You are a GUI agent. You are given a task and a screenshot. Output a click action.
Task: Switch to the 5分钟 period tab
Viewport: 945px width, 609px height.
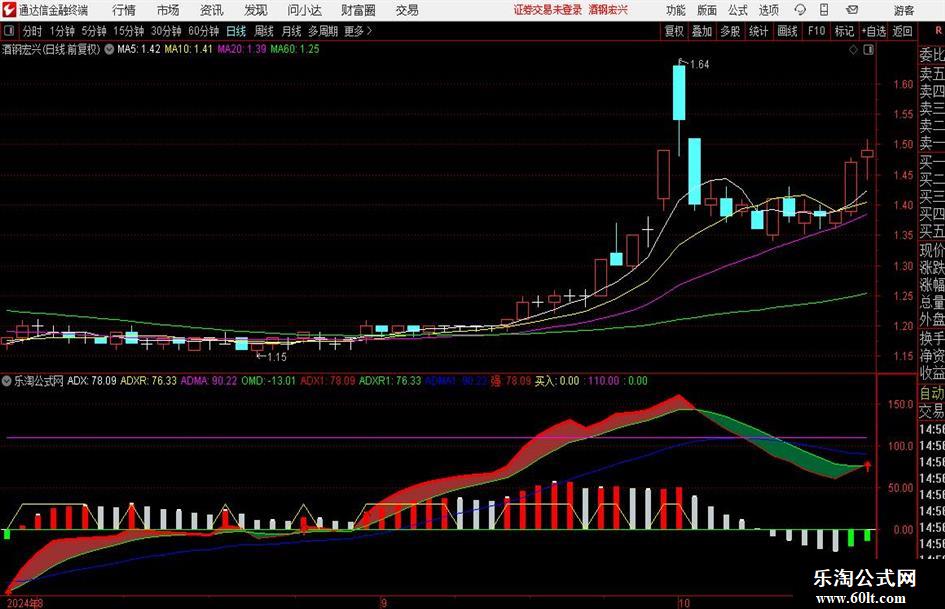coord(94,31)
